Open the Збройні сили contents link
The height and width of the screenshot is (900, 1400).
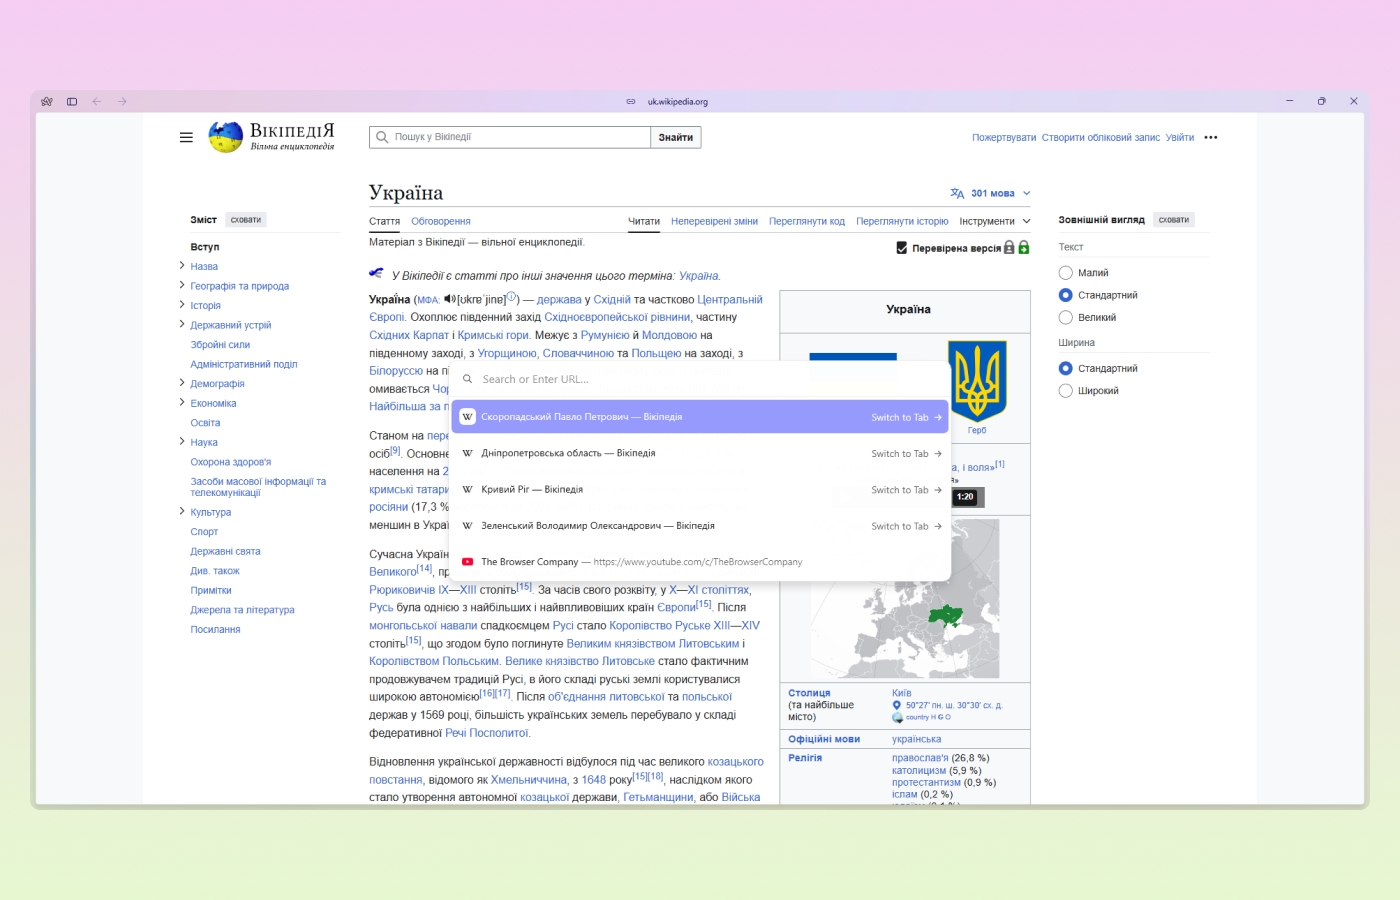pyautogui.click(x=221, y=344)
